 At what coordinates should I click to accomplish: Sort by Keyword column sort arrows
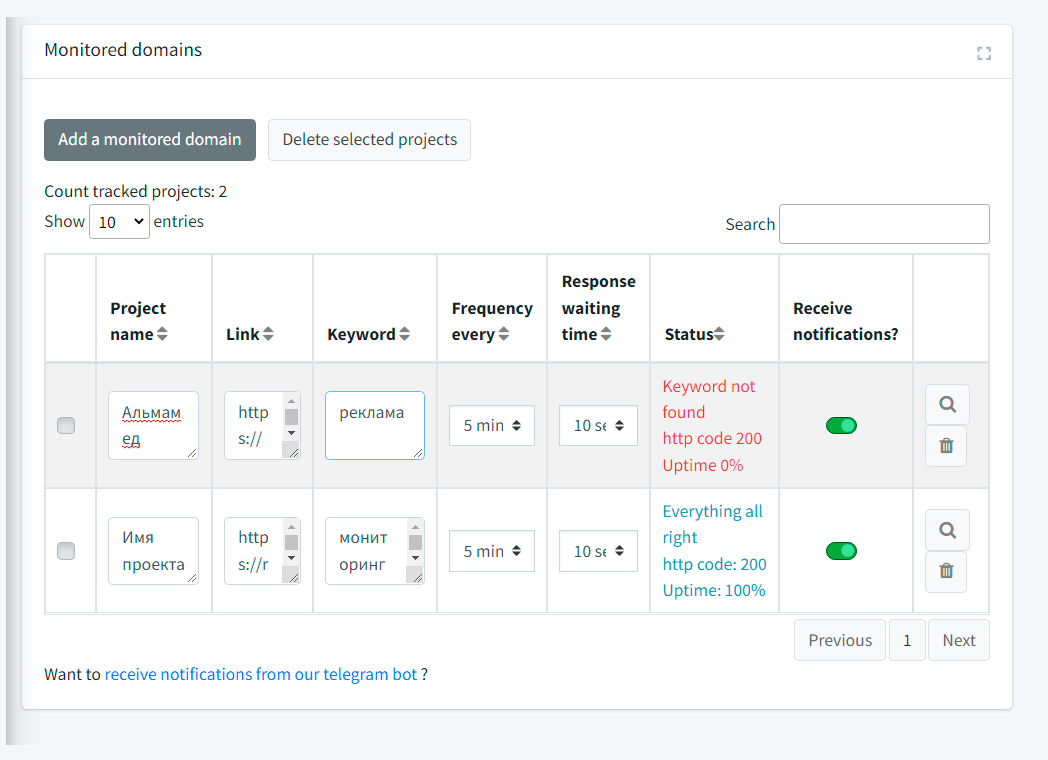404,335
